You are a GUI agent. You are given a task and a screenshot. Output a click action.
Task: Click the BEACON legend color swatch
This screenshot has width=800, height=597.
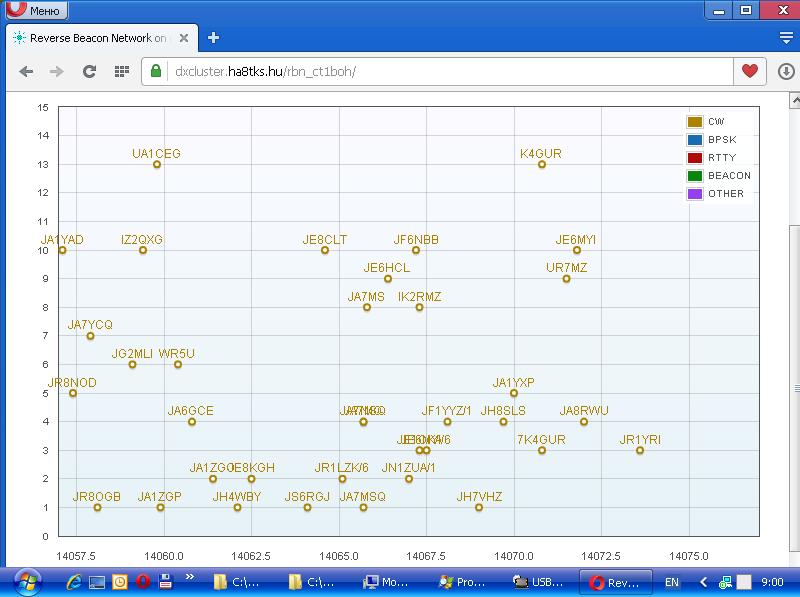[695, 176]
